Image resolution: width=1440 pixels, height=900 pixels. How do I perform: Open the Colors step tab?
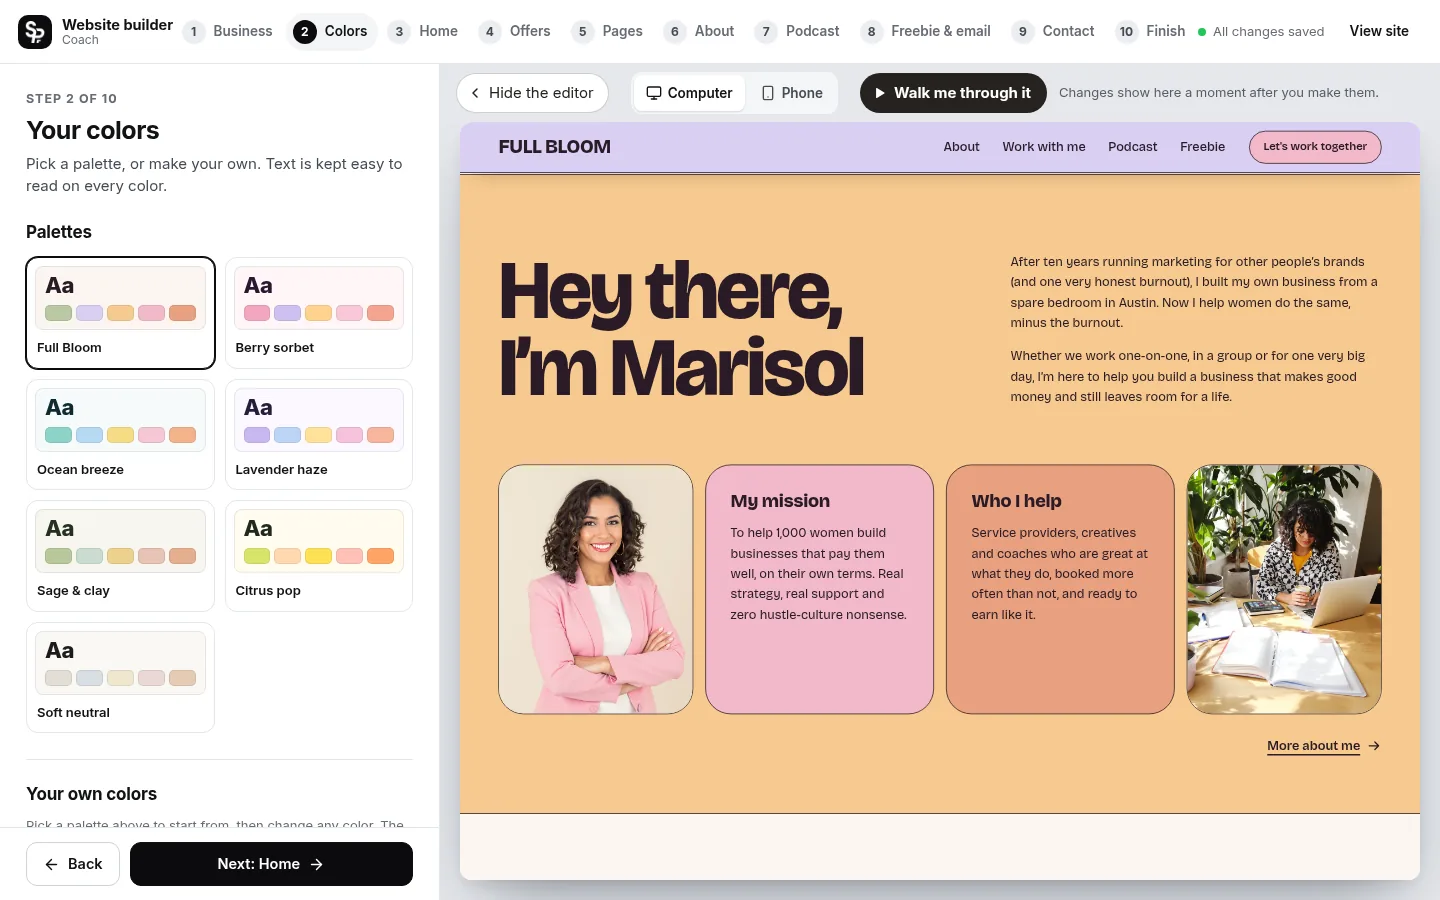[333, 31]
